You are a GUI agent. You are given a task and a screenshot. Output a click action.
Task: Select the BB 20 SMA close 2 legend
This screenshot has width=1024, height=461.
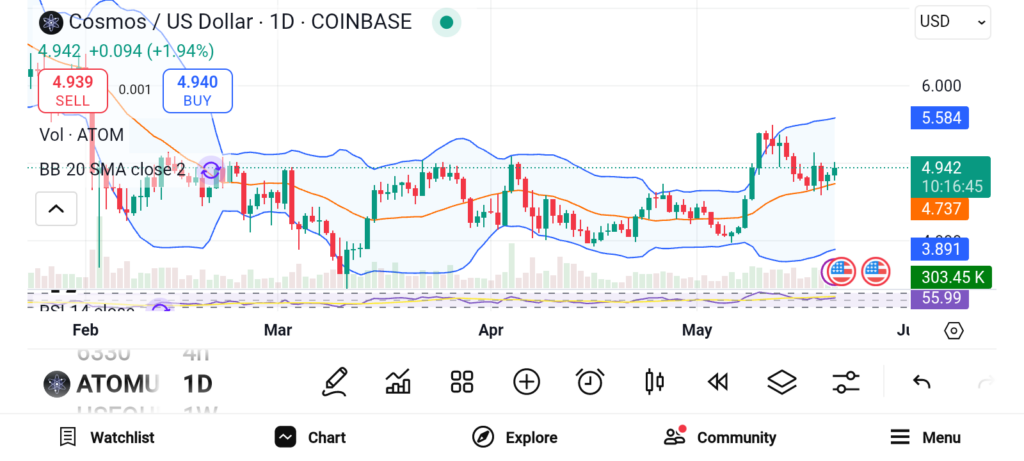pos(112,170)
